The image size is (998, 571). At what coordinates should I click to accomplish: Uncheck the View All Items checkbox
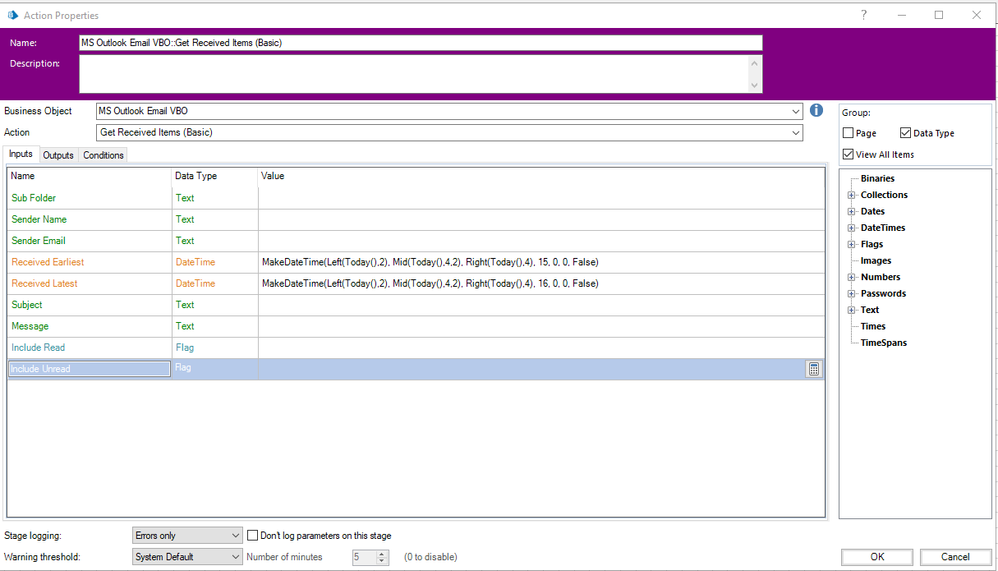point(848,154)
